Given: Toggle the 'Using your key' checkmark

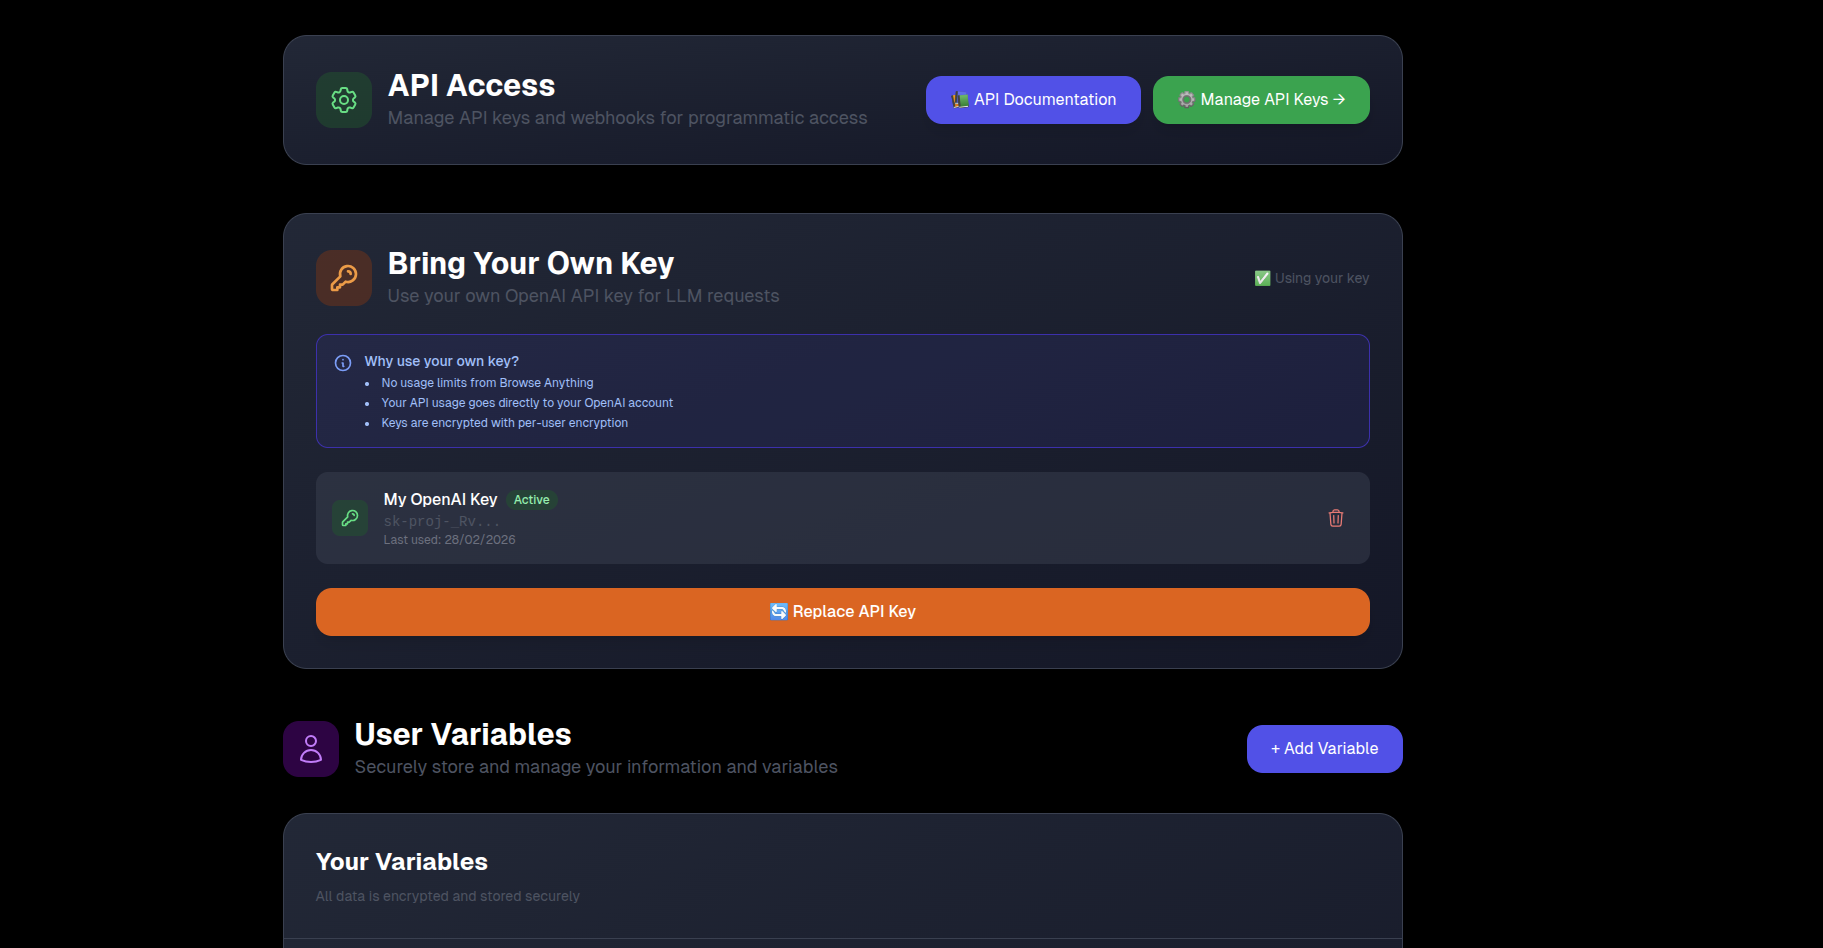Looking at the screenshot, I should tap(1262, 278).
